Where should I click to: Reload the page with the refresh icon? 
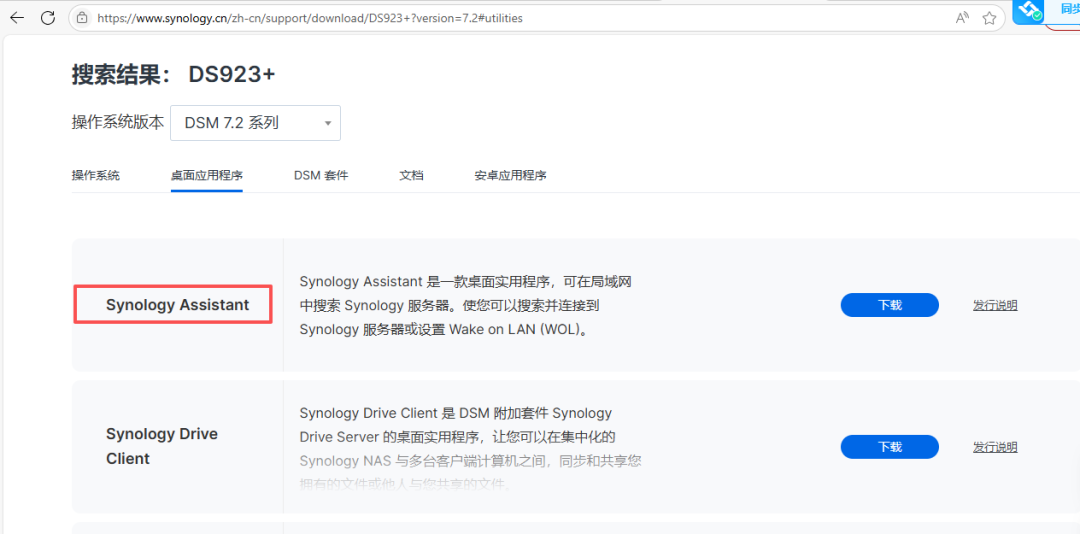[48, 18]
